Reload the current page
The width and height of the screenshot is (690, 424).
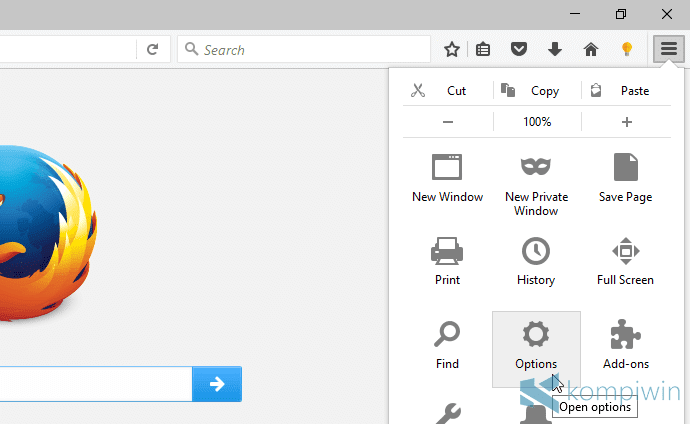point(152,49)
